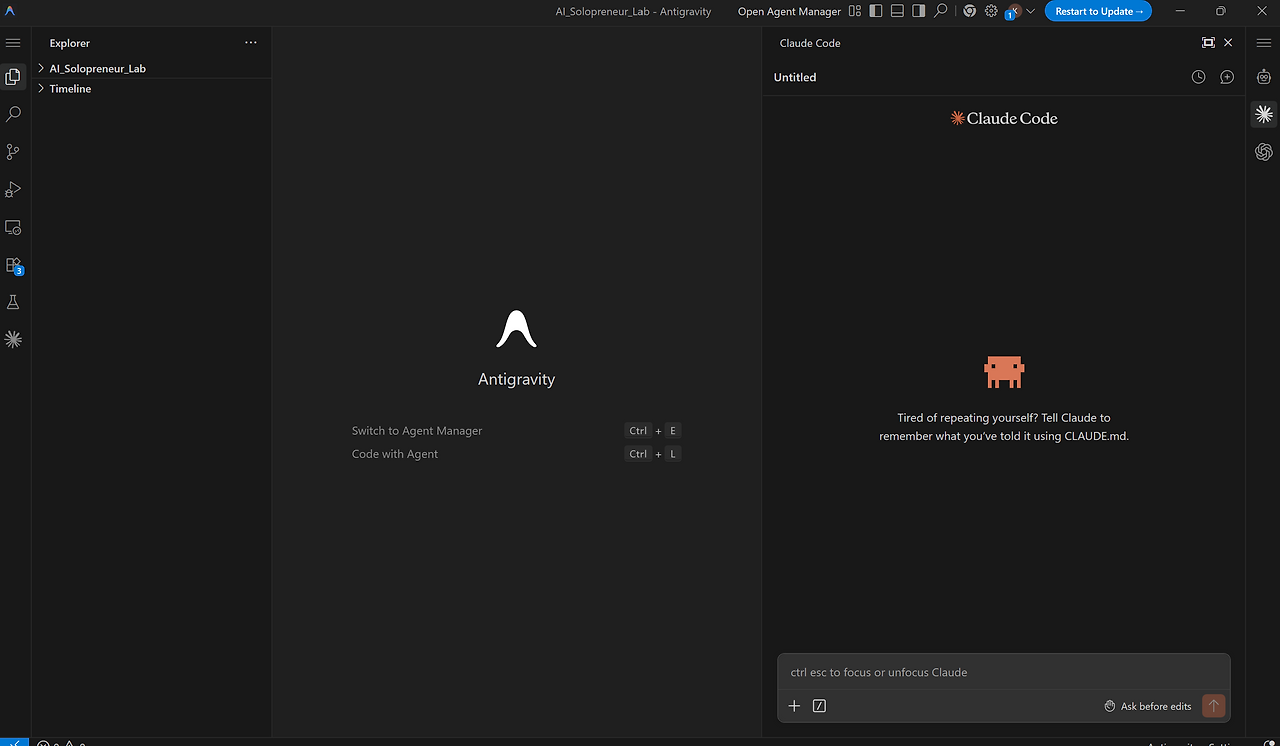Screen dimensions: 1280x746
Task: Send the message with the arrow button
Action: pyautogui.click(x=1213, y=706)
